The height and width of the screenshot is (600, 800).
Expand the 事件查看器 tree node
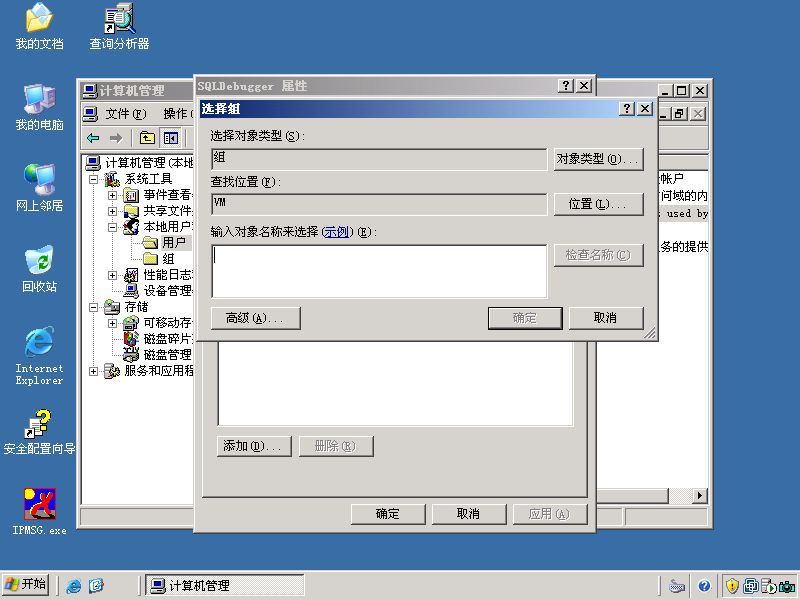pyautogui.click(x=112, y=195)
